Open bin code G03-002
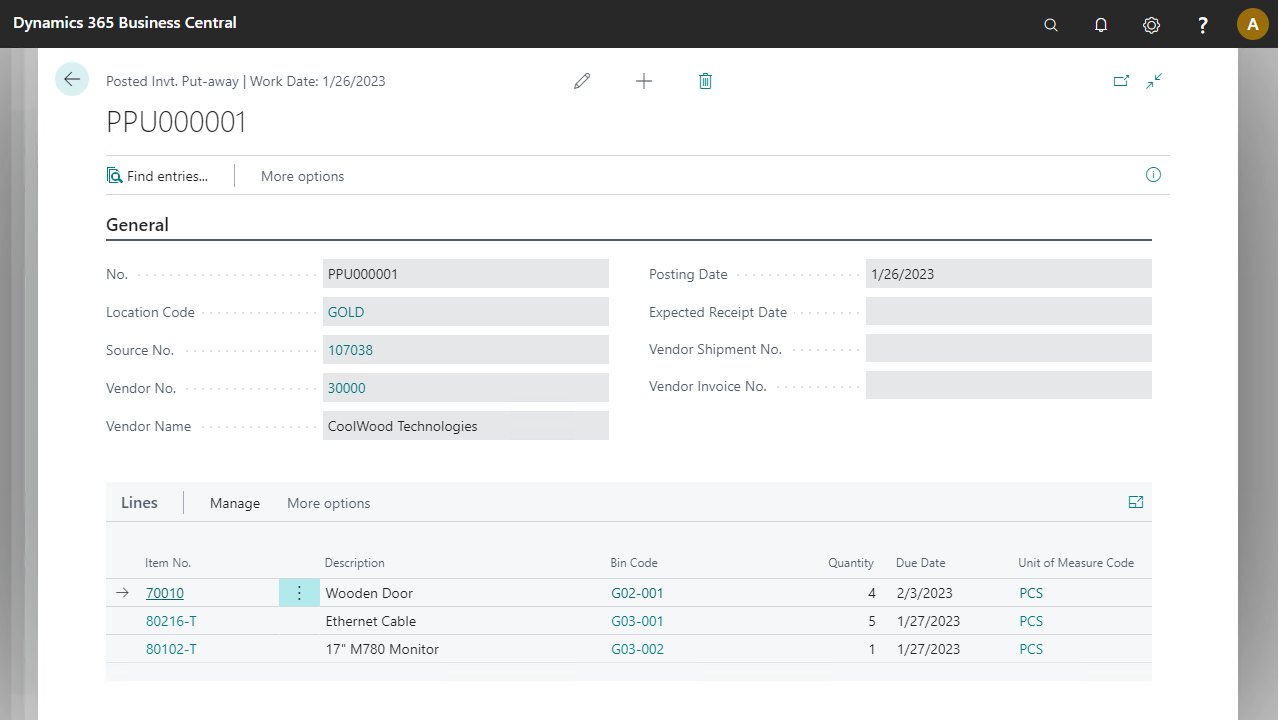1280x720 pixels. click(637, 649)
